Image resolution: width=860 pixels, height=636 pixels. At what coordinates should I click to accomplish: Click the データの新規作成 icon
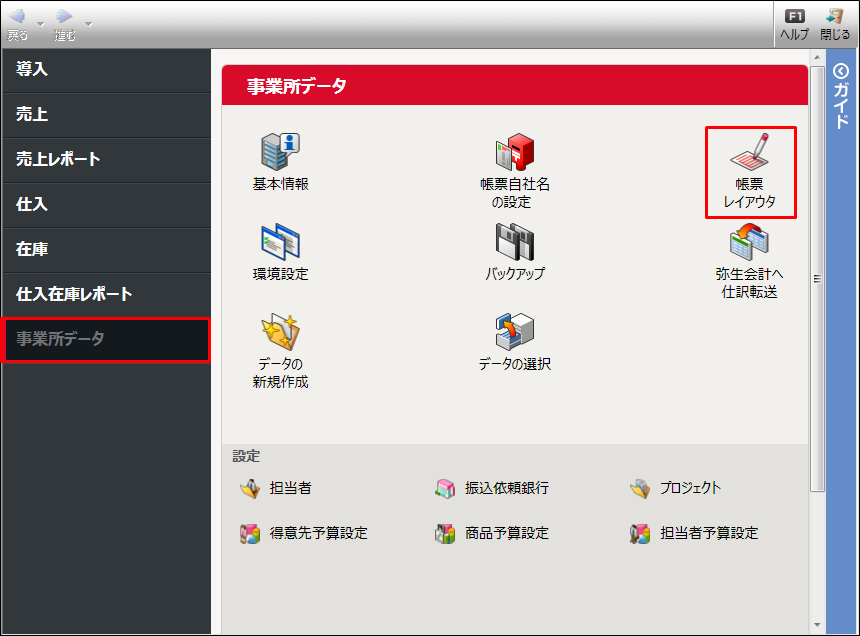click(280, 332)
